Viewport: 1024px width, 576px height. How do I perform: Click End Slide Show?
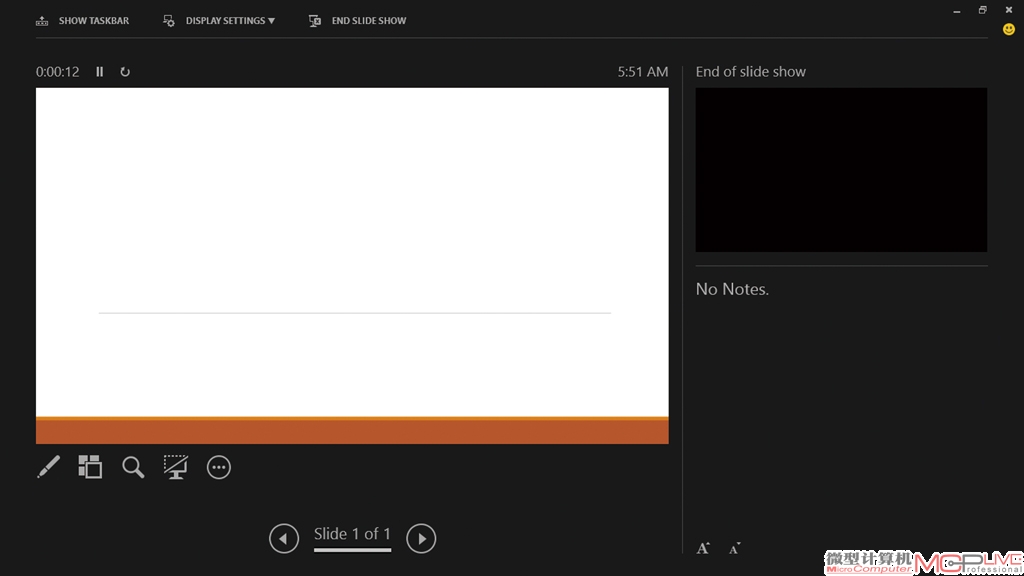pos(357,21)
